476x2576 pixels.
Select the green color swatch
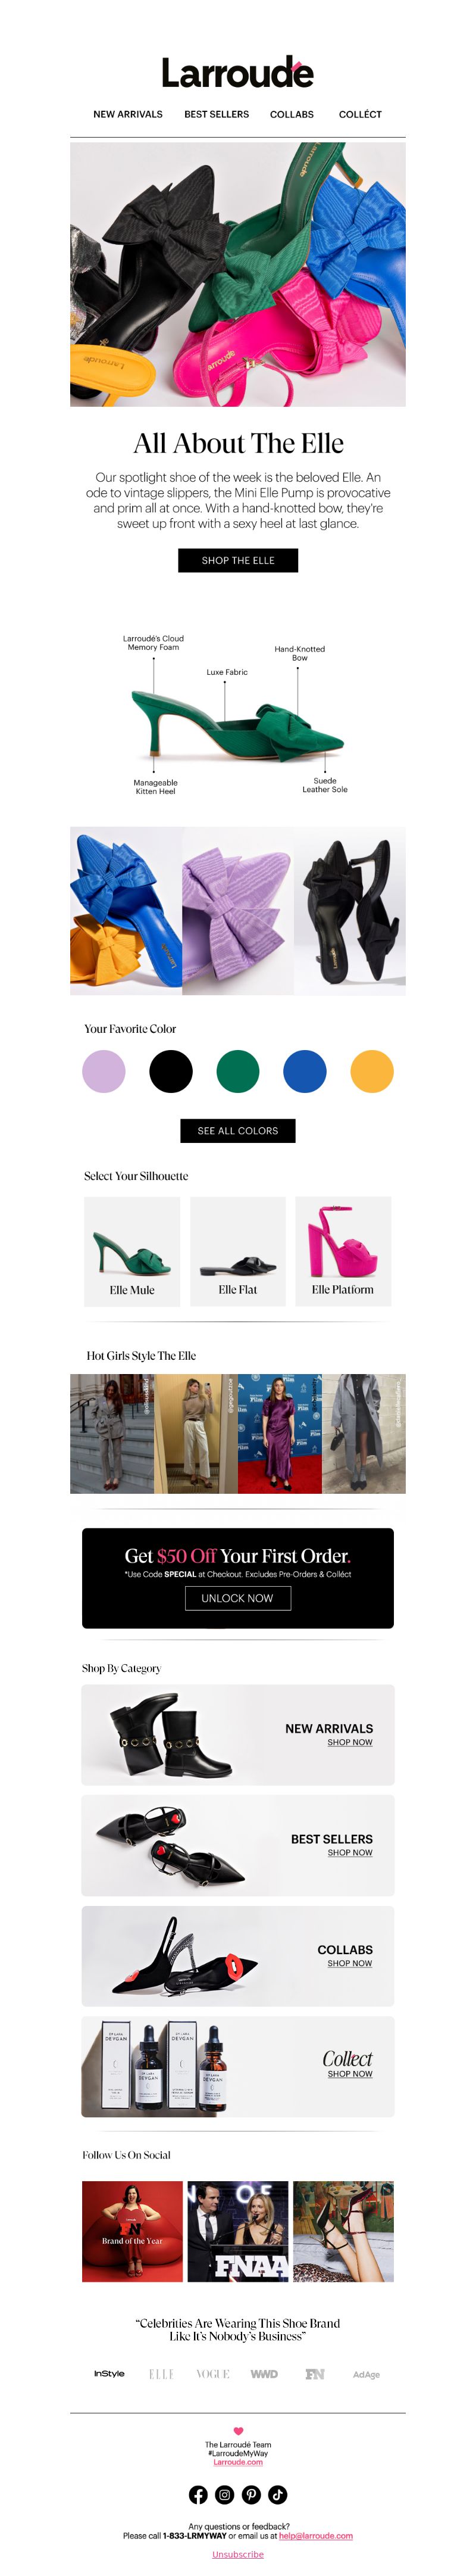click(238, 1071)
